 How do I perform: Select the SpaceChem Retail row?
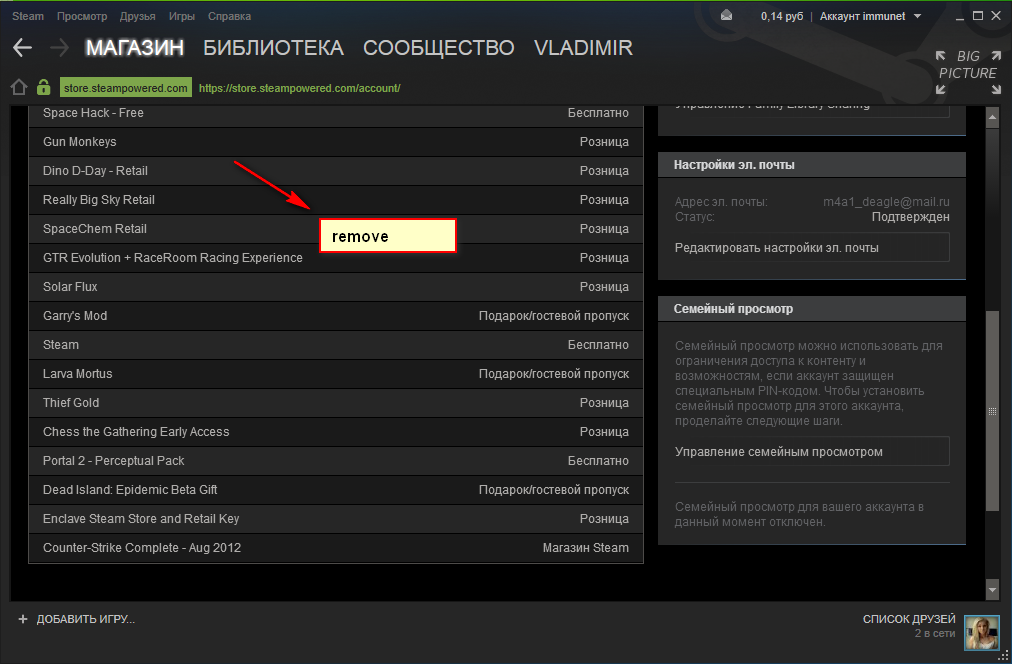pyautogui.click(x=336, y=229)
